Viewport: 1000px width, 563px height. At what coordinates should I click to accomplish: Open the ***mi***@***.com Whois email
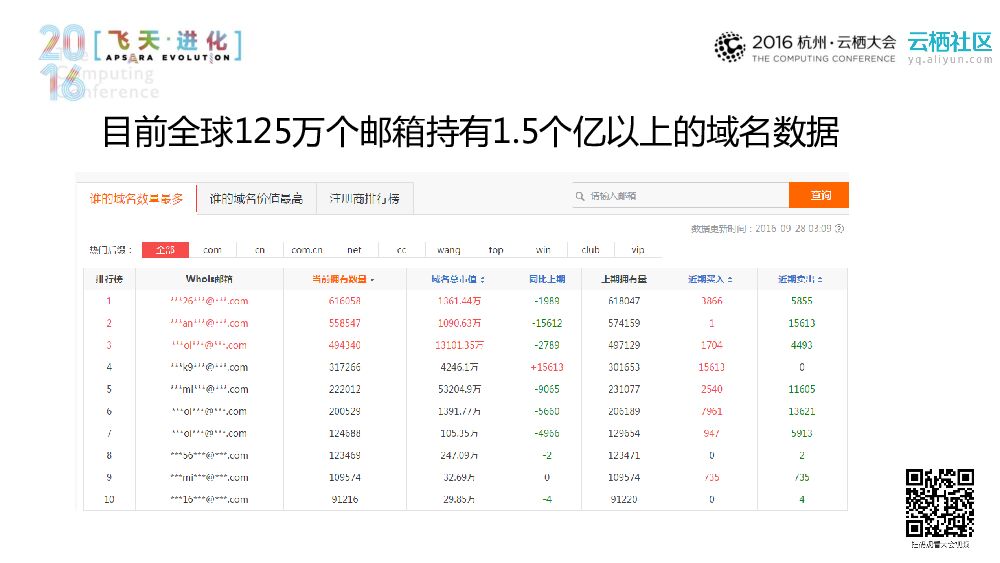click(209, 478)
